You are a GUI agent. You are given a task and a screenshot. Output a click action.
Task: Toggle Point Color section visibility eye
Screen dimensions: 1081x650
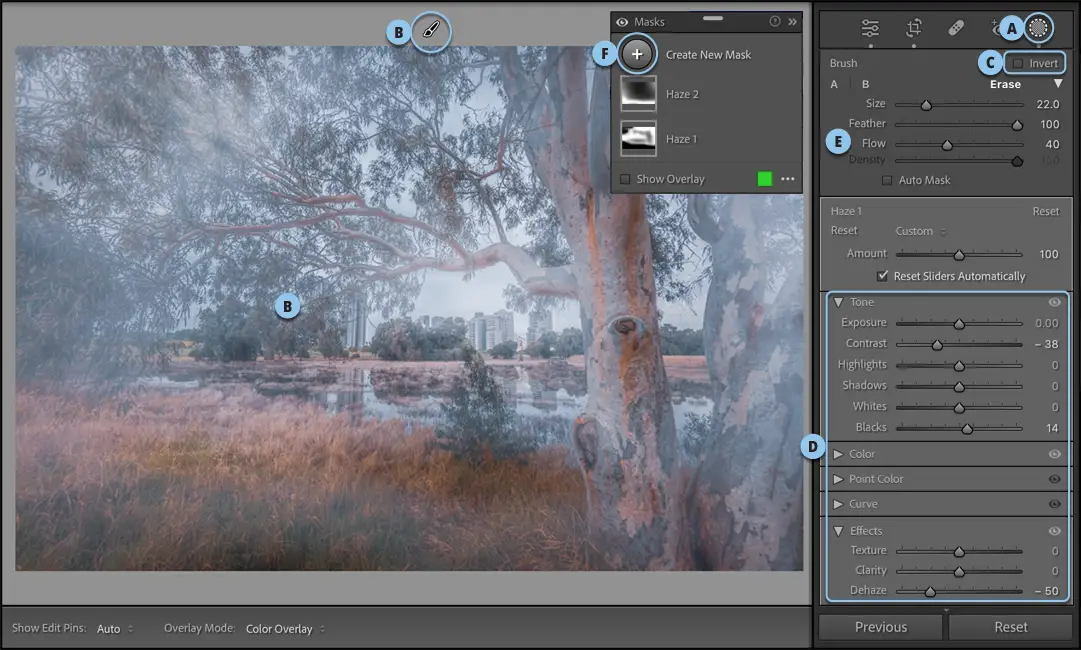coord(1054,478)
